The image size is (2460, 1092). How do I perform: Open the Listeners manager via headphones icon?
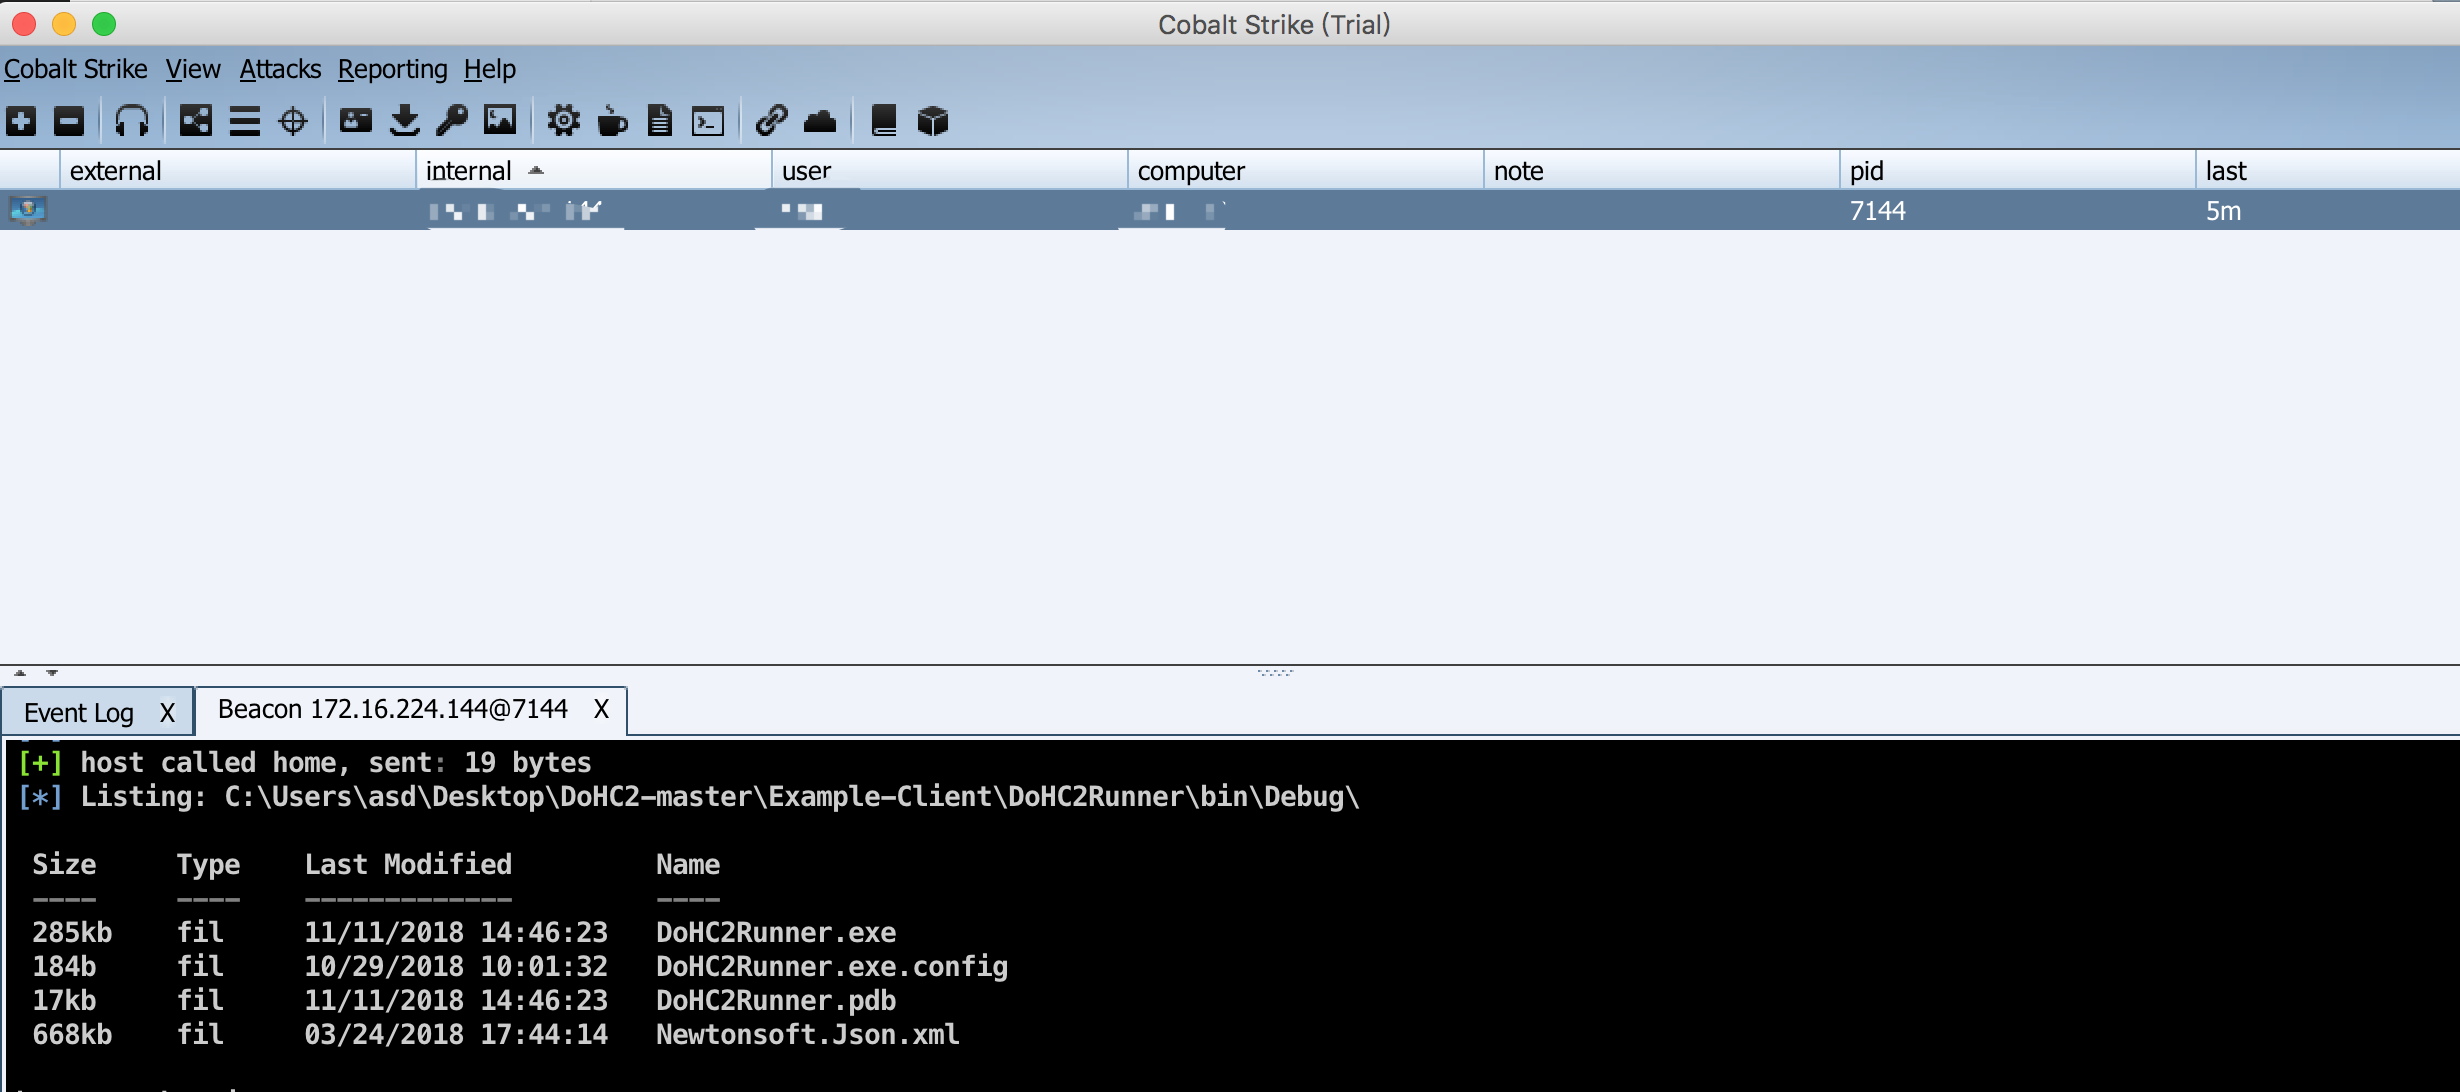tap(133, 120)
